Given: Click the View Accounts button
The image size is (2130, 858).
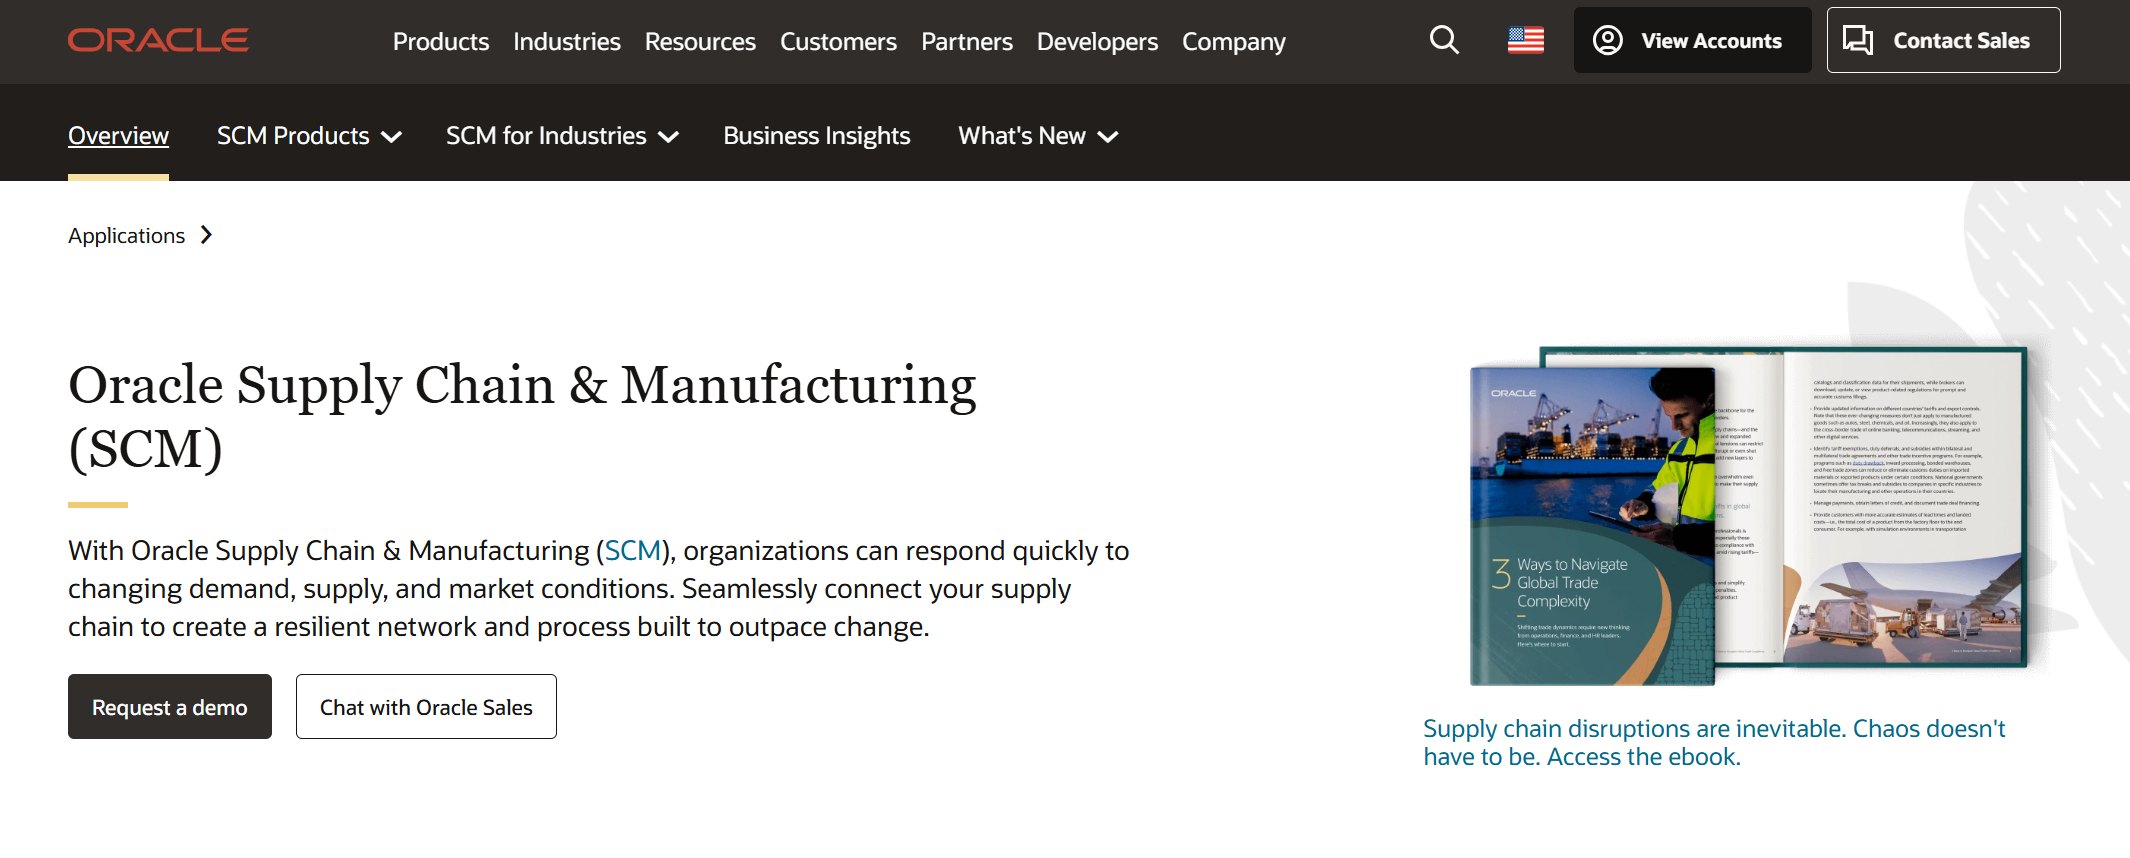Looking at the screenshot, I should (x=1692, y=40).
